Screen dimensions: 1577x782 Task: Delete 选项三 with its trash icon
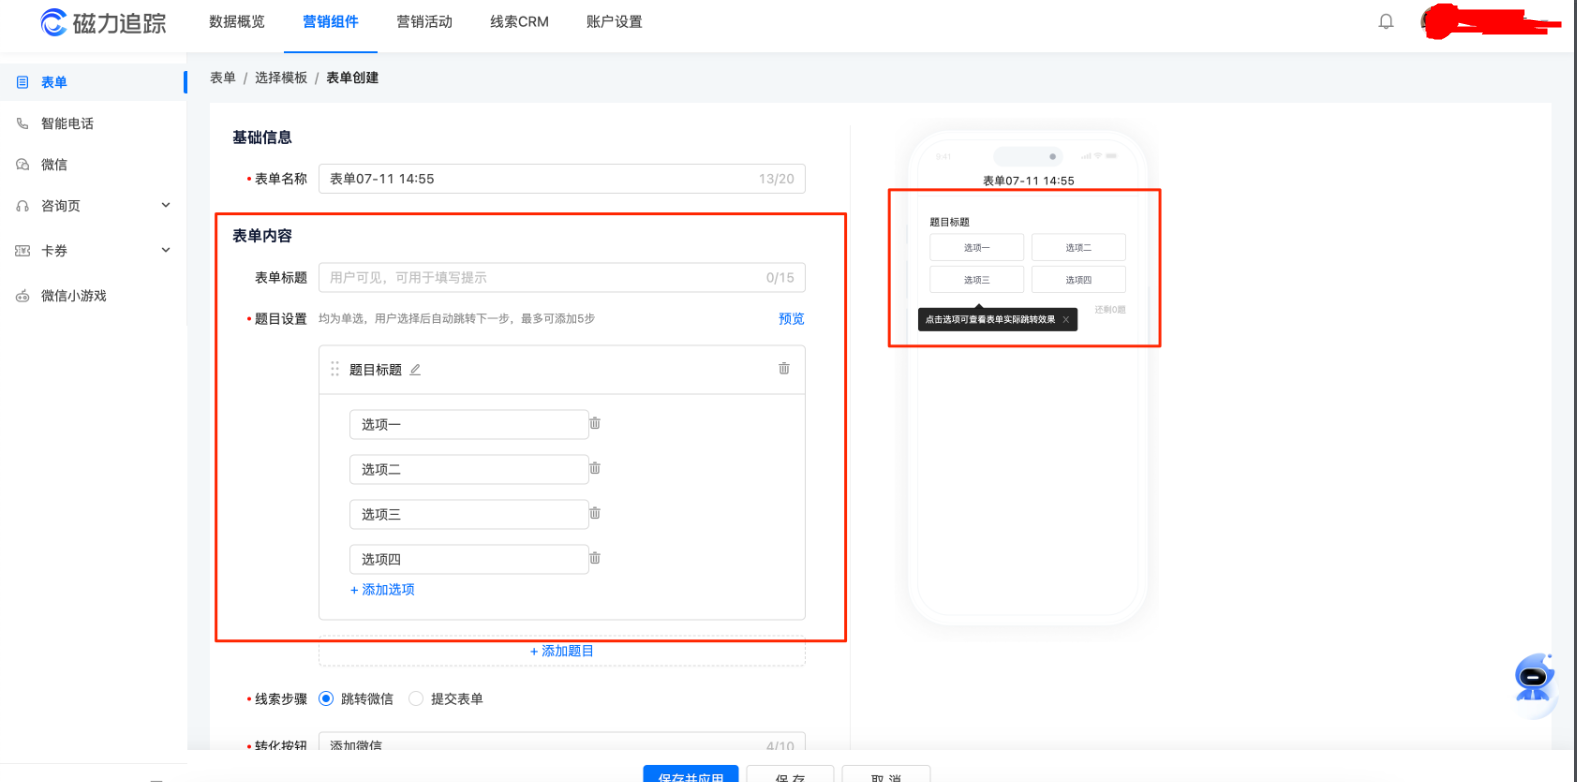[595, 513]
